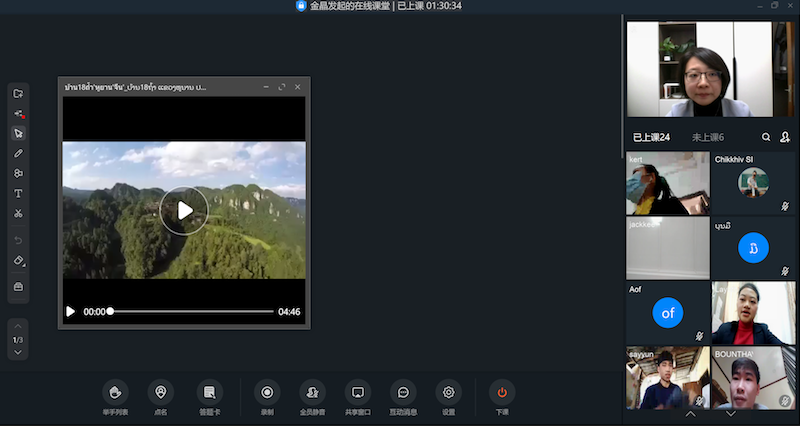Select Chikkhiv SI's avatar tile
This screenshot has height=426, width=800.
pos(753,183)
